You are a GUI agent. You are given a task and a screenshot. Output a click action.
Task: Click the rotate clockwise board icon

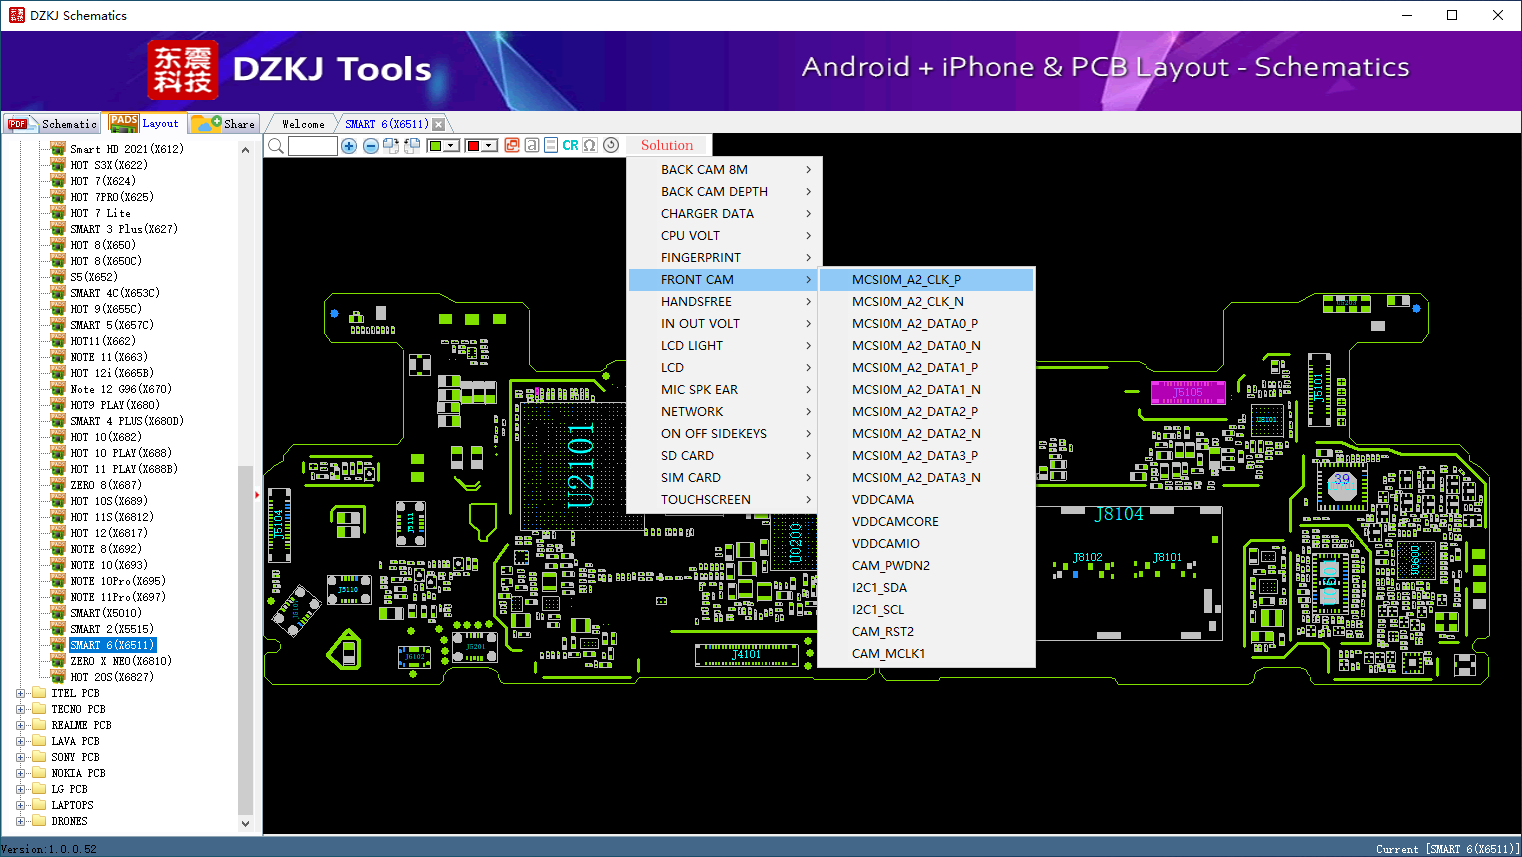(x=391, y=146)
